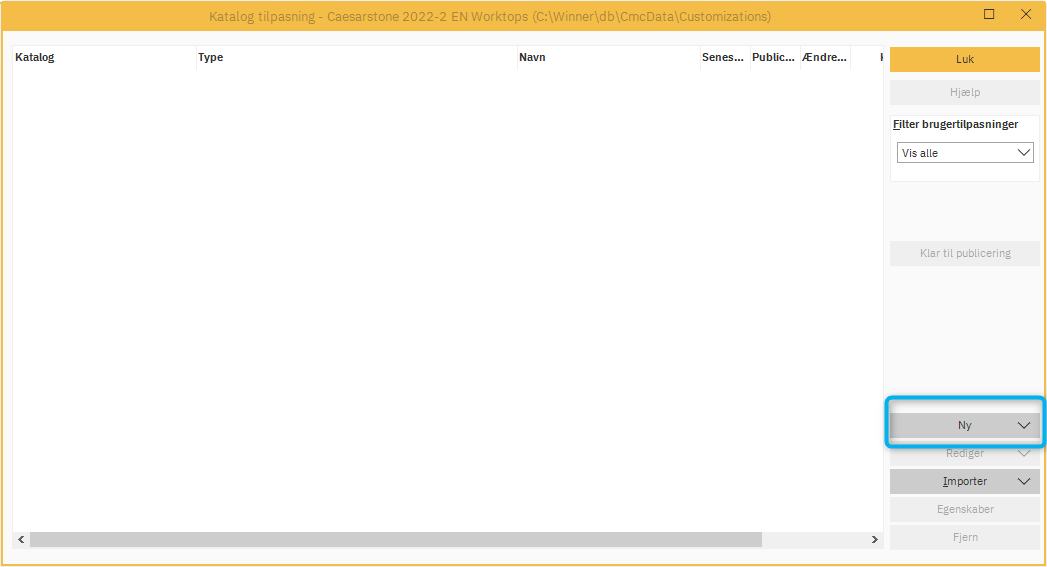
Task: Click the truncated Senes... column header
Action: pos(723,57)
